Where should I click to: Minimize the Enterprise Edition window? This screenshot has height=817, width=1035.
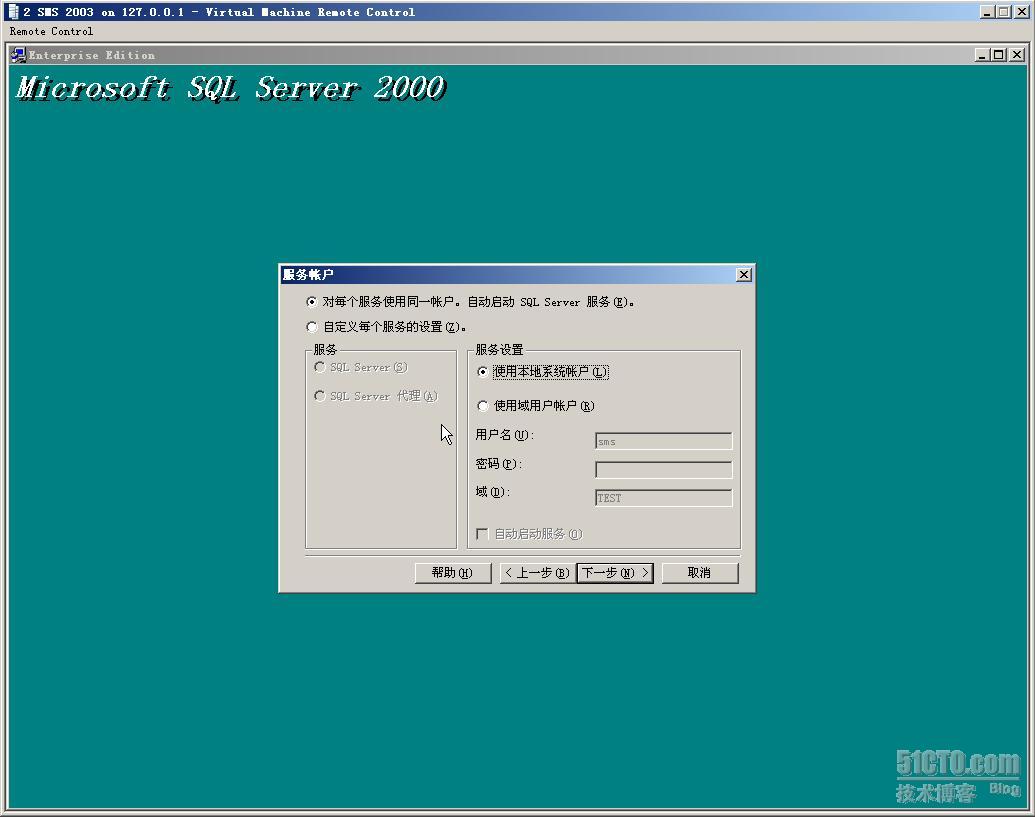[x=982, y=55]
